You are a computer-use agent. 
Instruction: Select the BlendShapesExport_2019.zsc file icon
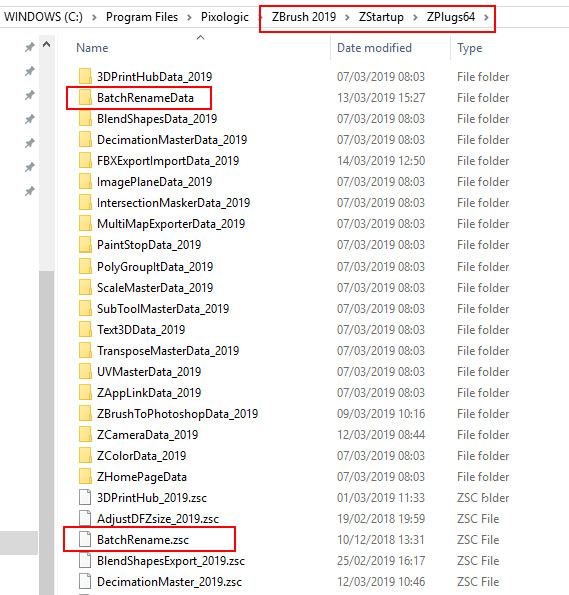coord(85,560)
